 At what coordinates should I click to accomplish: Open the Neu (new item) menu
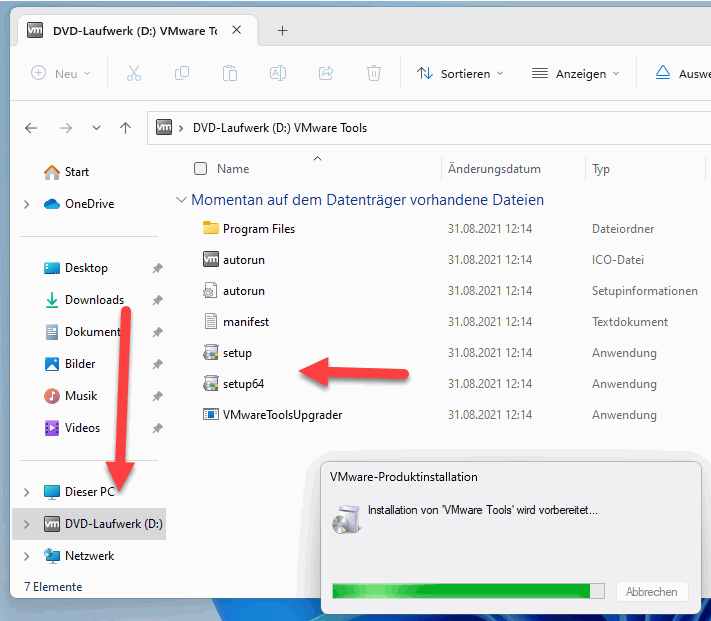[61, 73]
